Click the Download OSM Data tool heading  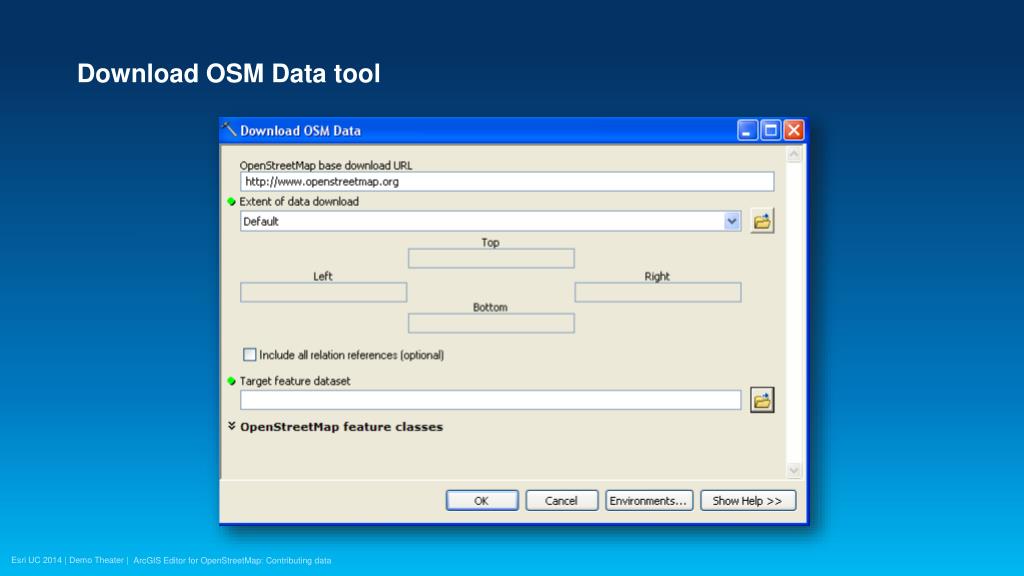[229, 73]
